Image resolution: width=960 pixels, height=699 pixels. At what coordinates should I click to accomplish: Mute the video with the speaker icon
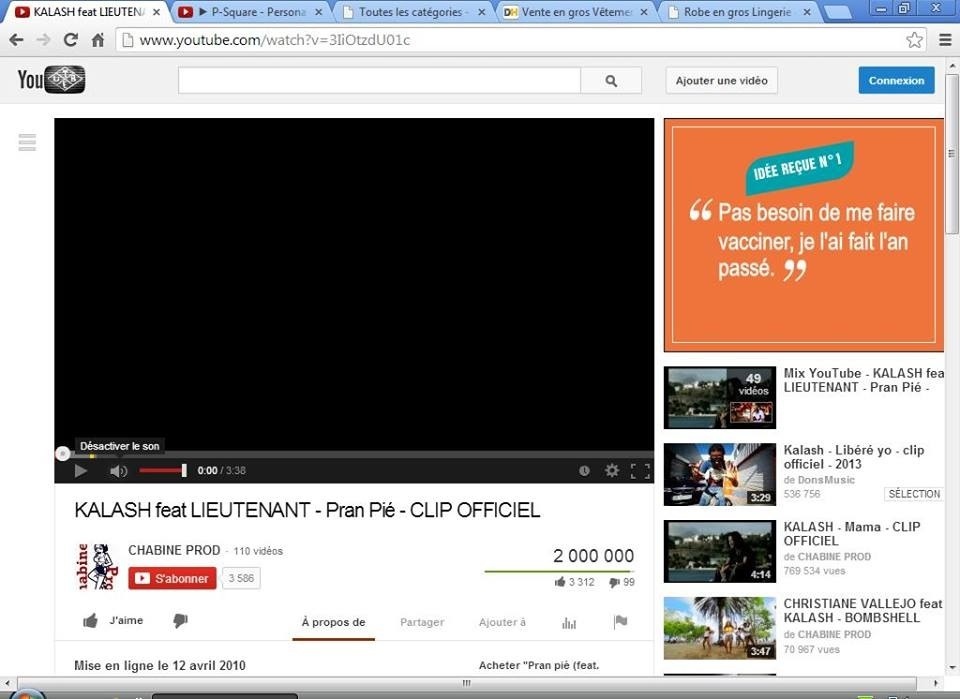tap(119, 471)
